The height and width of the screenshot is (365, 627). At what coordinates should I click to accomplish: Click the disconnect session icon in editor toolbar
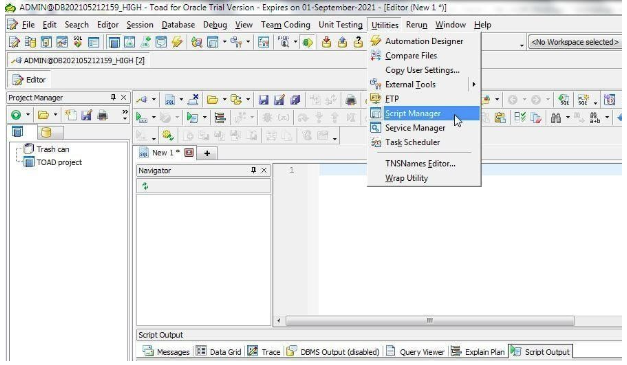[194, 100]
